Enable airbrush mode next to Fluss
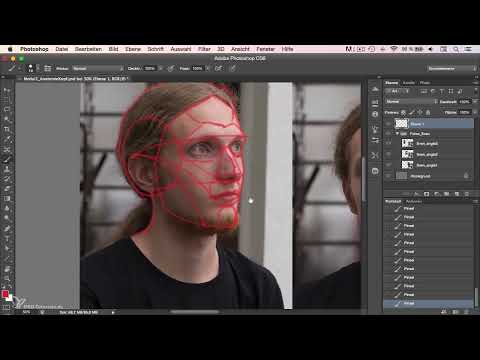Screen dimensions: 480x360 pos(218,68)
